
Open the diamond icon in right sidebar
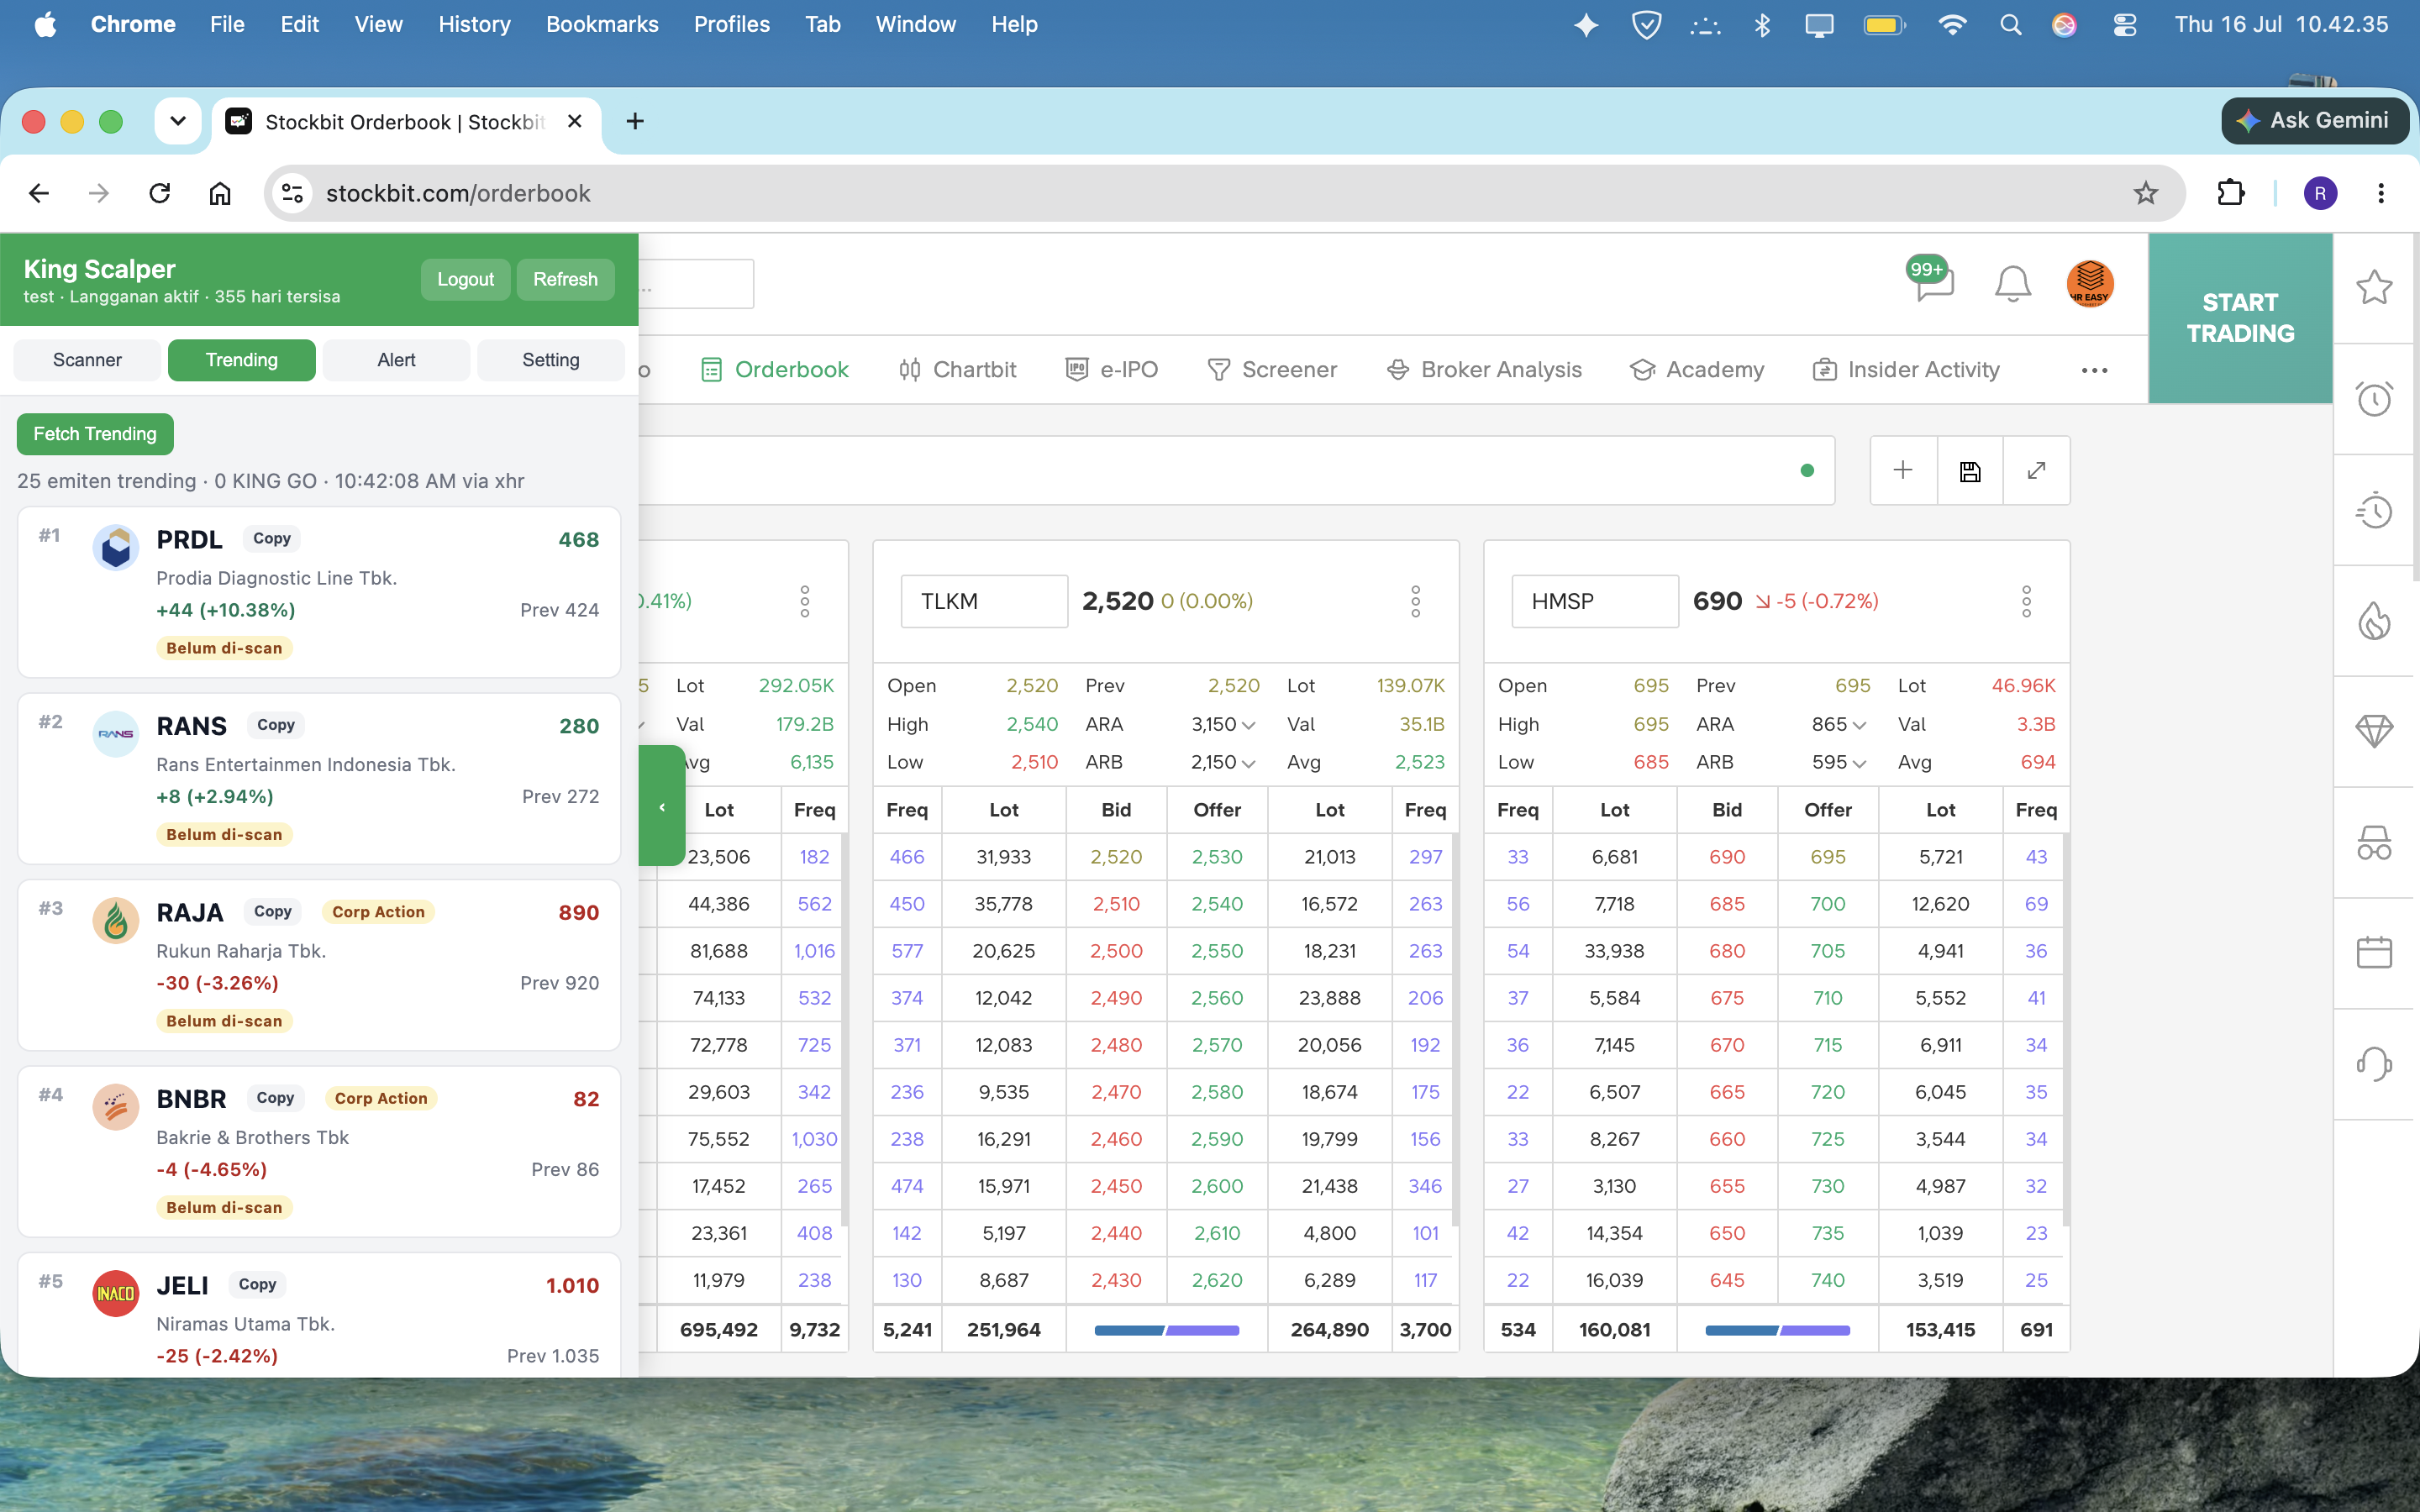tap(2374, 731)
